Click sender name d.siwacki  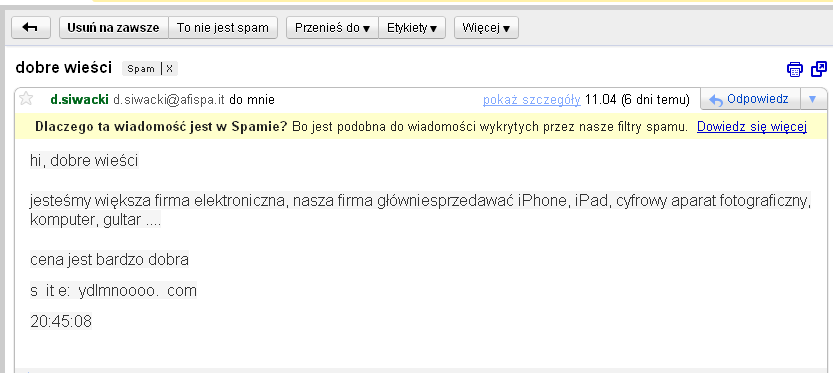(x=79, y=99)
